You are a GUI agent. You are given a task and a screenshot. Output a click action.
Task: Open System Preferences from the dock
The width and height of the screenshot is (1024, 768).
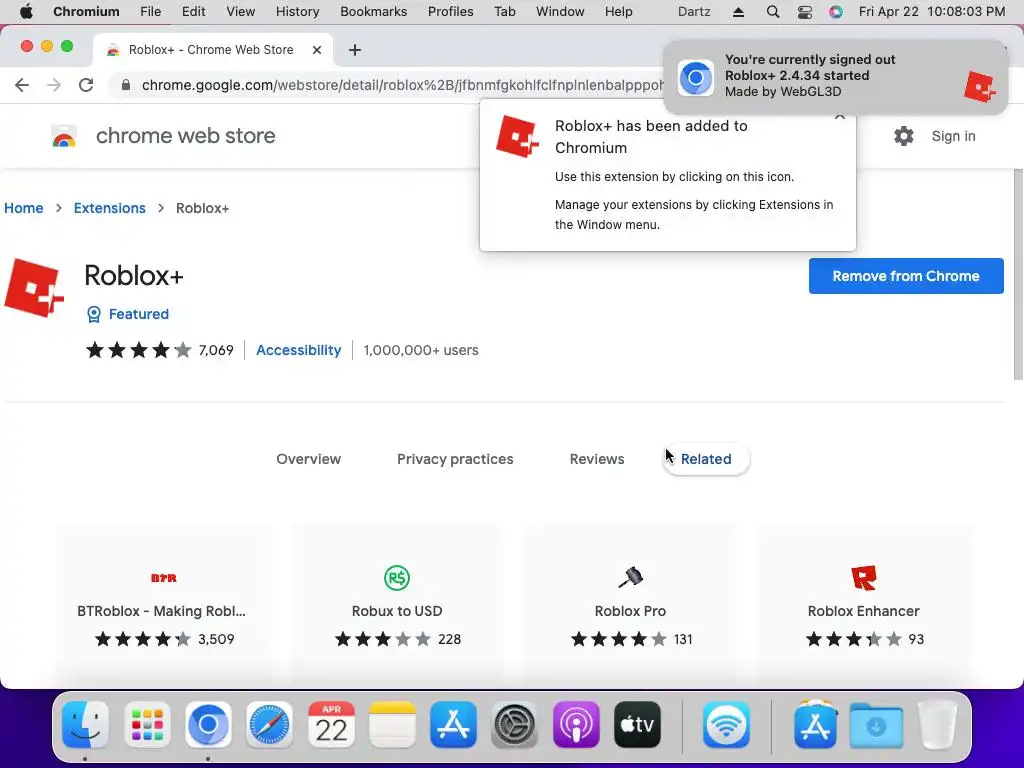click(515, 725)
